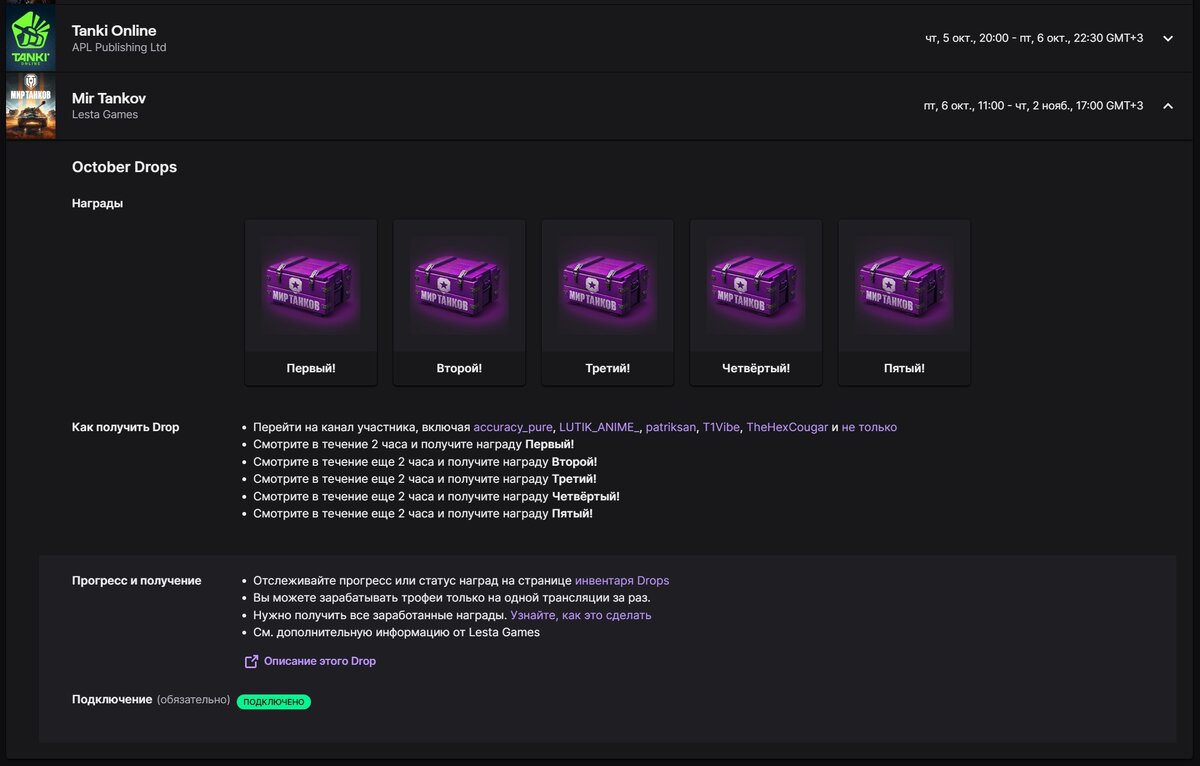Open the Tanki Online game icon
The width and height of the screenshot is (1200, 766).
coord(31,38)
